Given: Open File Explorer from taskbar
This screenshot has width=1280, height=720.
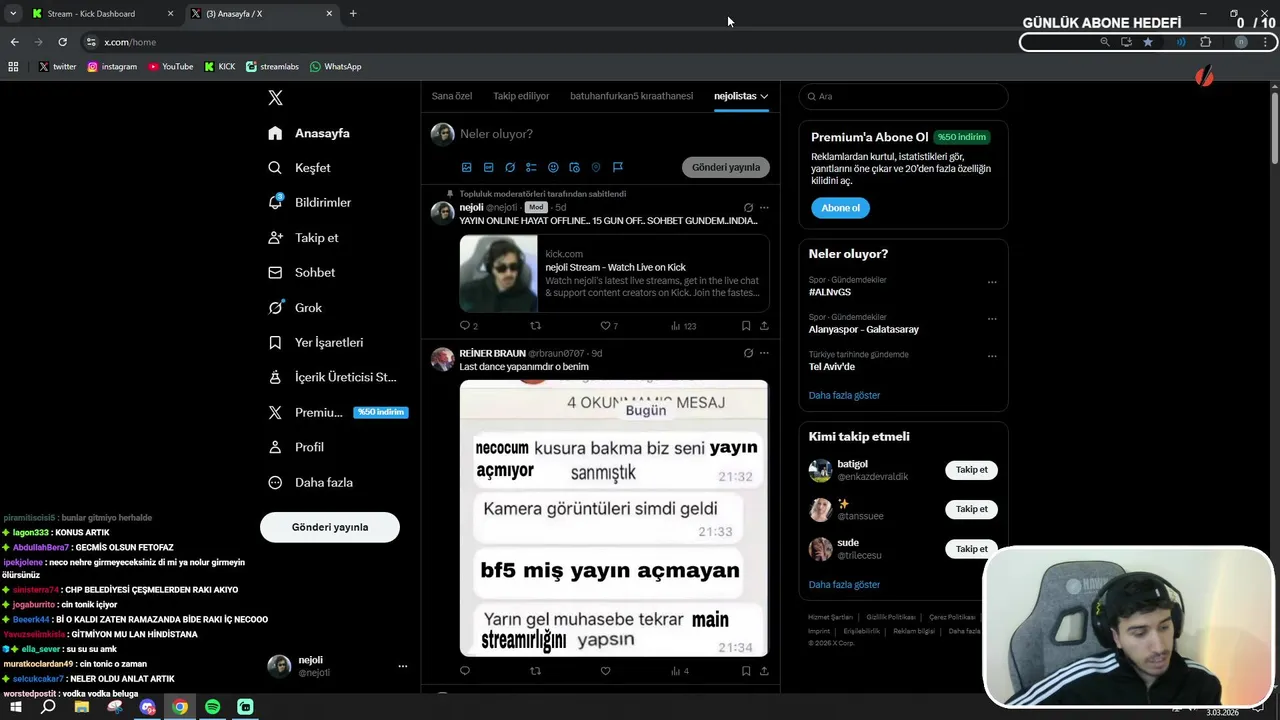Looking at the screenshot, I should (x=82, y=707).
